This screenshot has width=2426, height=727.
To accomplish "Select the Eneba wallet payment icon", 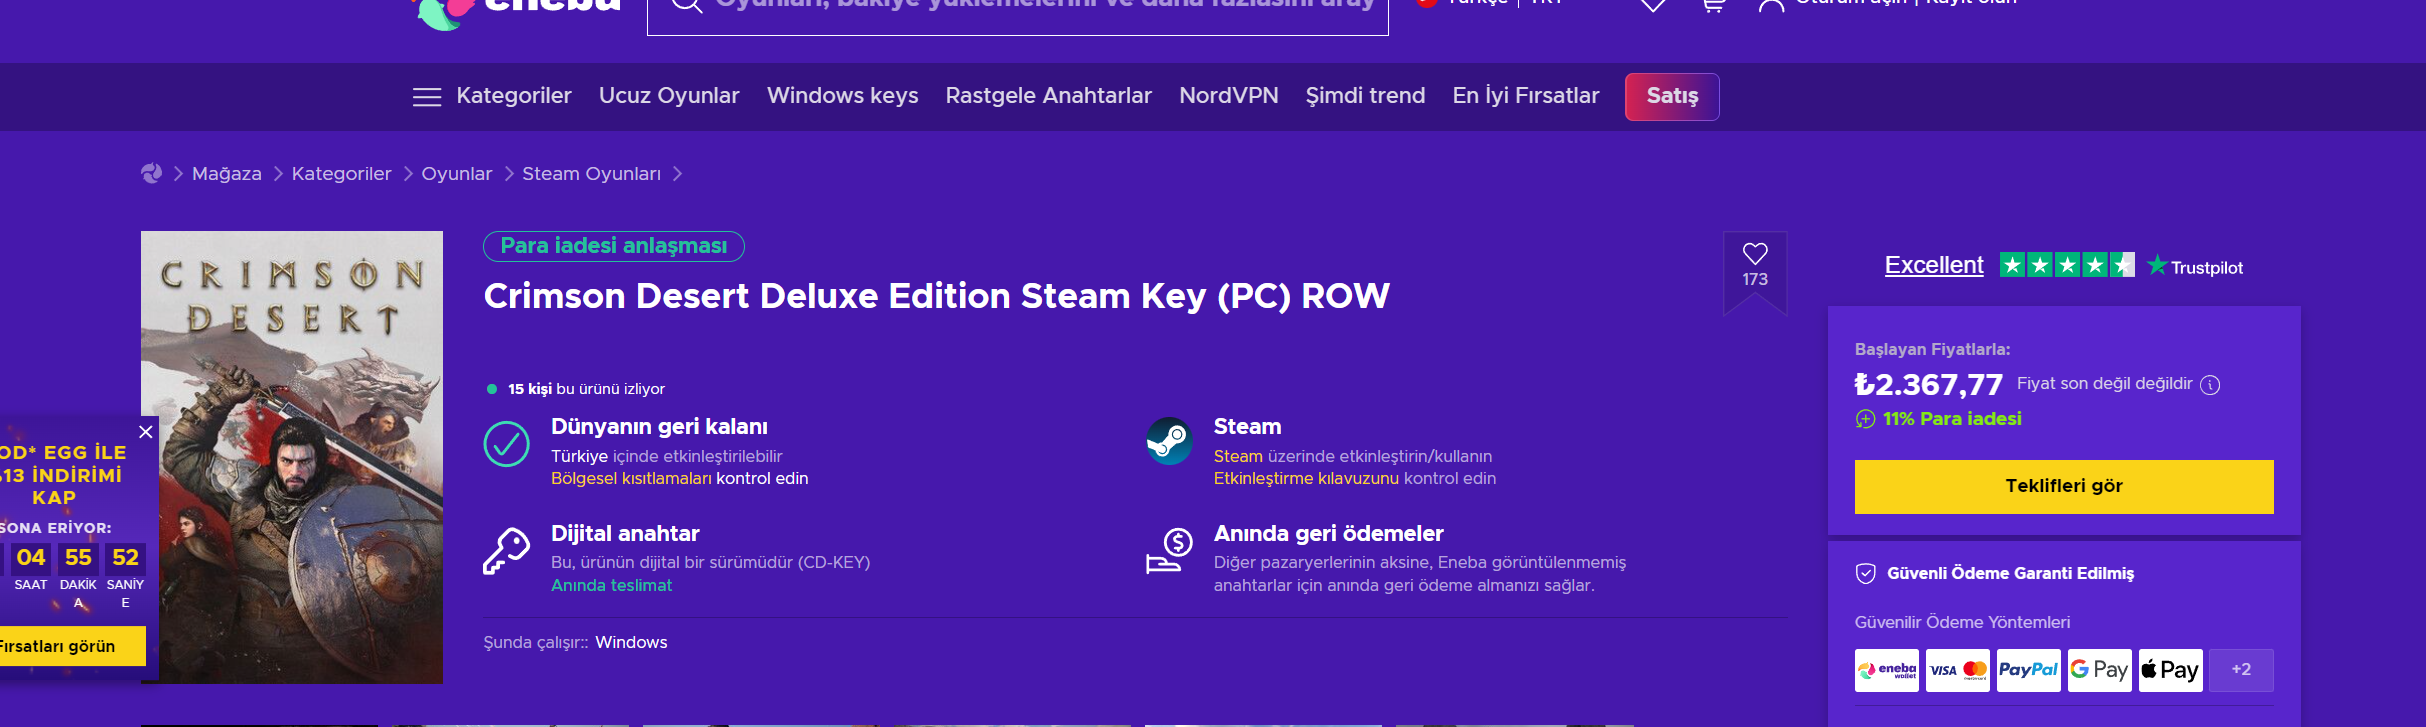I will click(x=1887, y=670).
